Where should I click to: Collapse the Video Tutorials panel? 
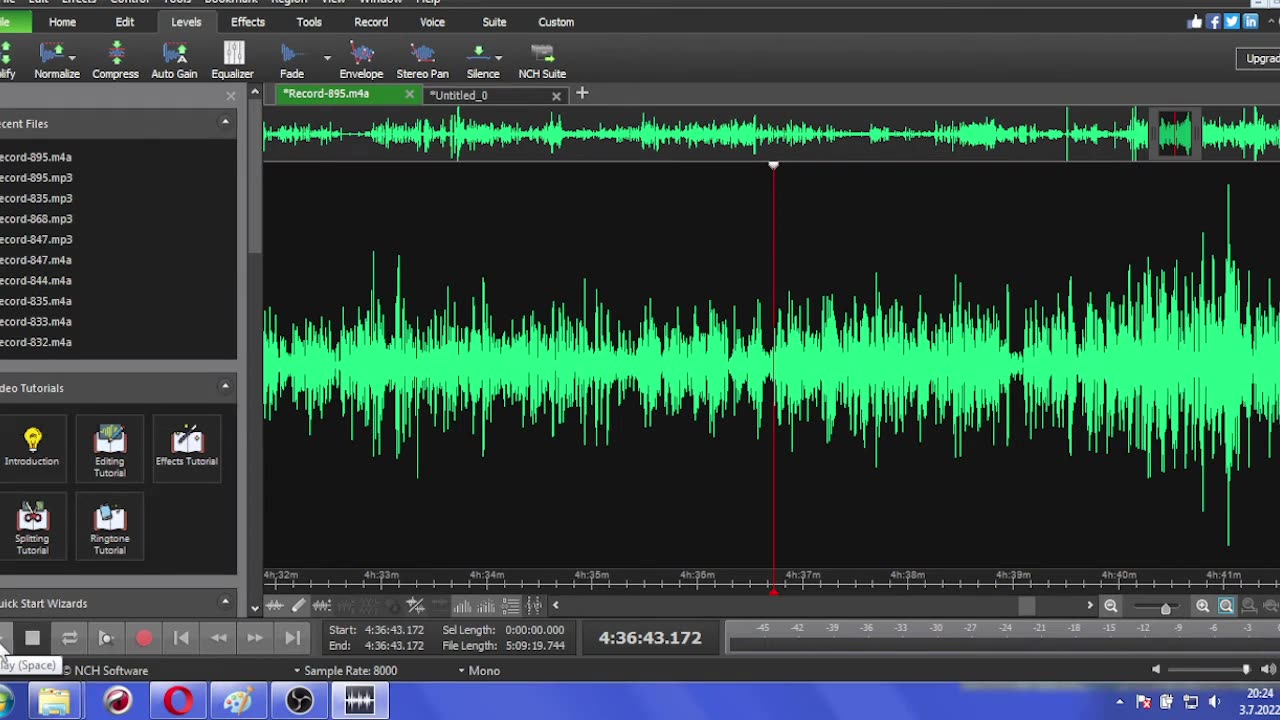point(225,386)
